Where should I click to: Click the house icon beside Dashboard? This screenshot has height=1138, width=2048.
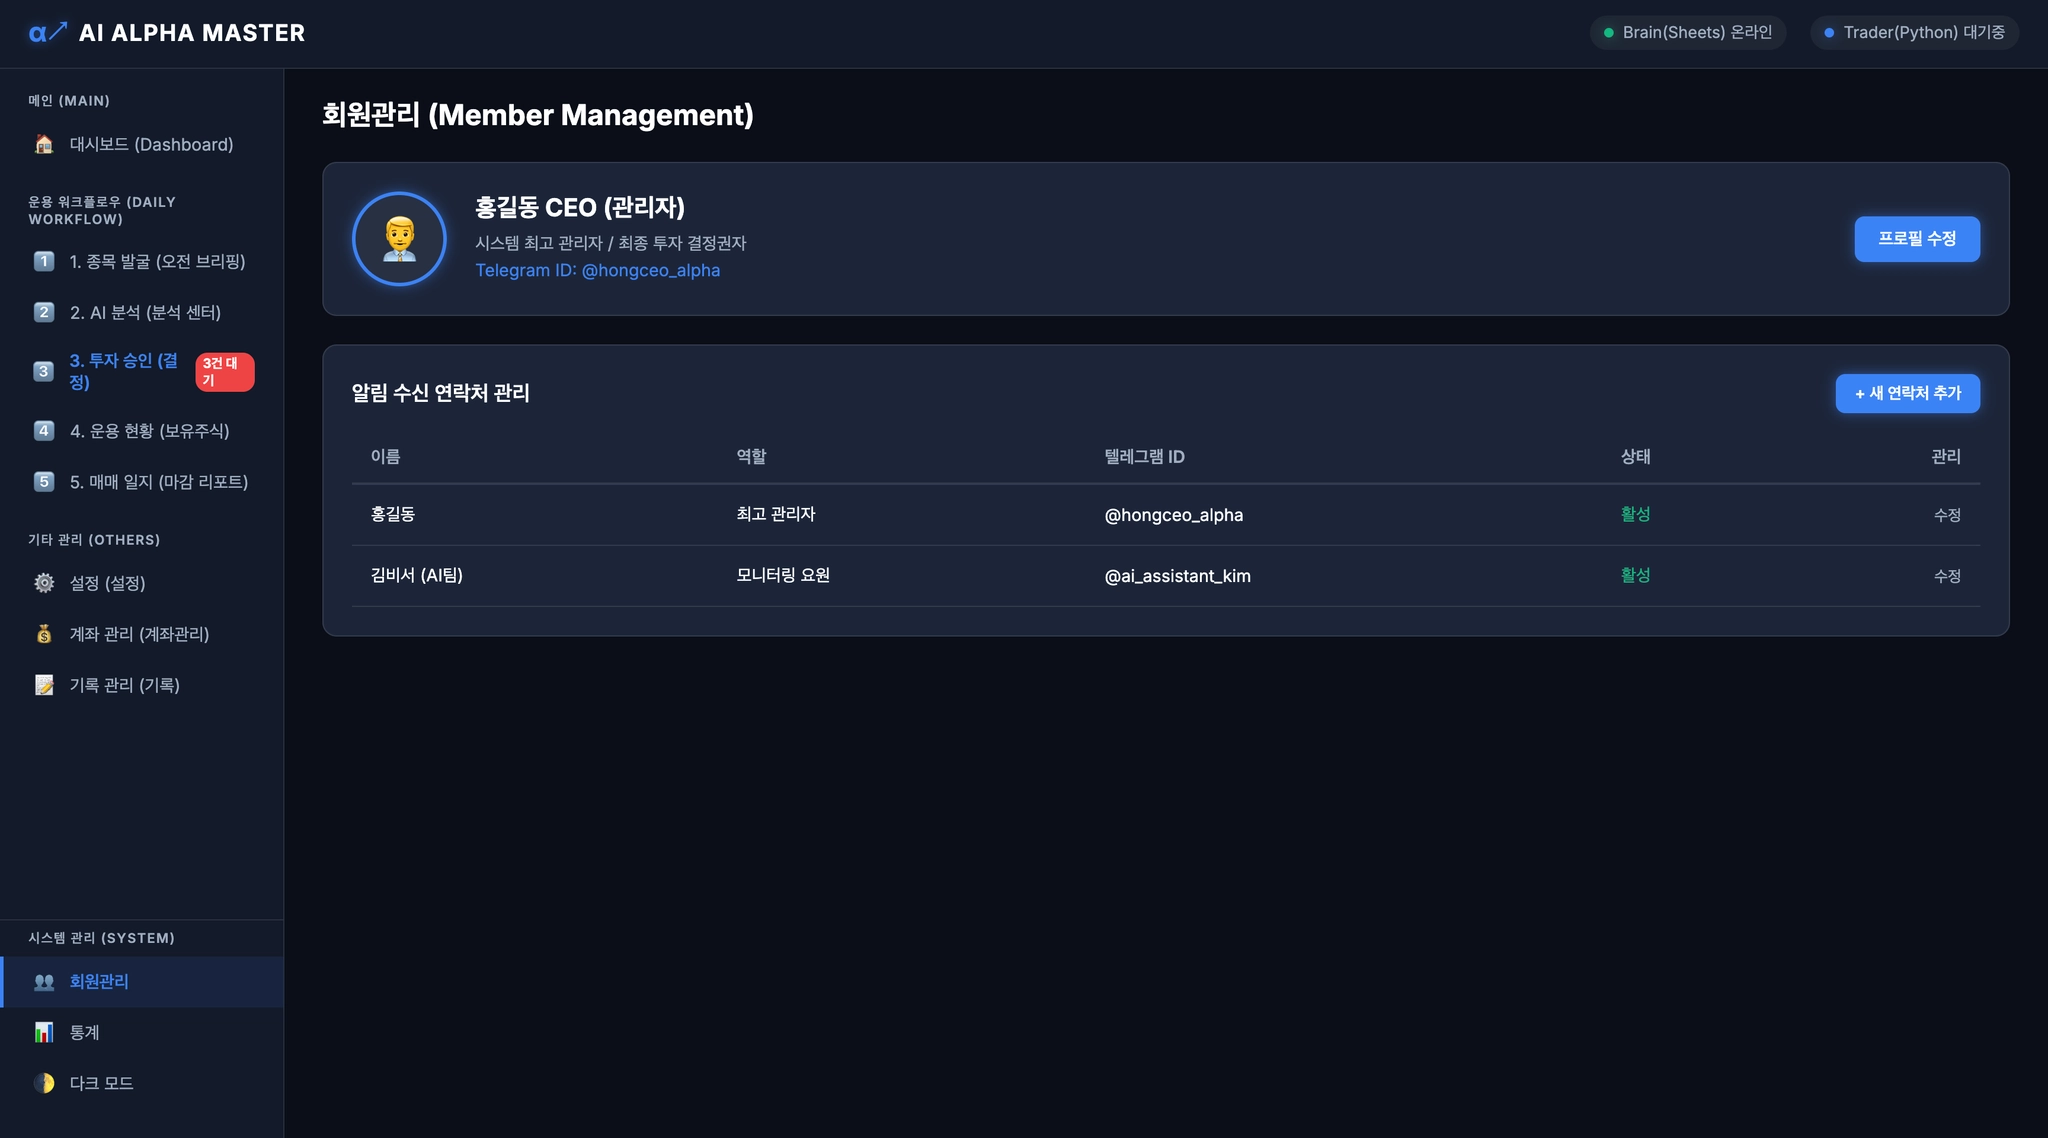(x=44, y=144)
